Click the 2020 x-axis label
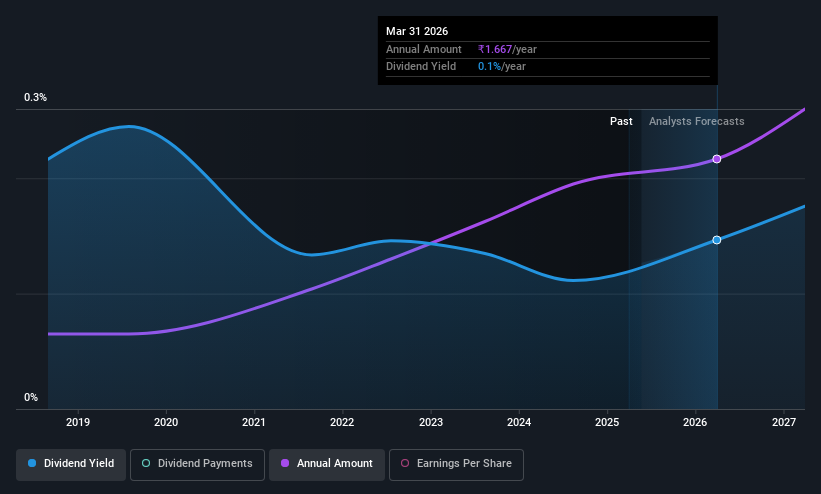The width and height of the screenshot is (821, 494). point(166,422)
